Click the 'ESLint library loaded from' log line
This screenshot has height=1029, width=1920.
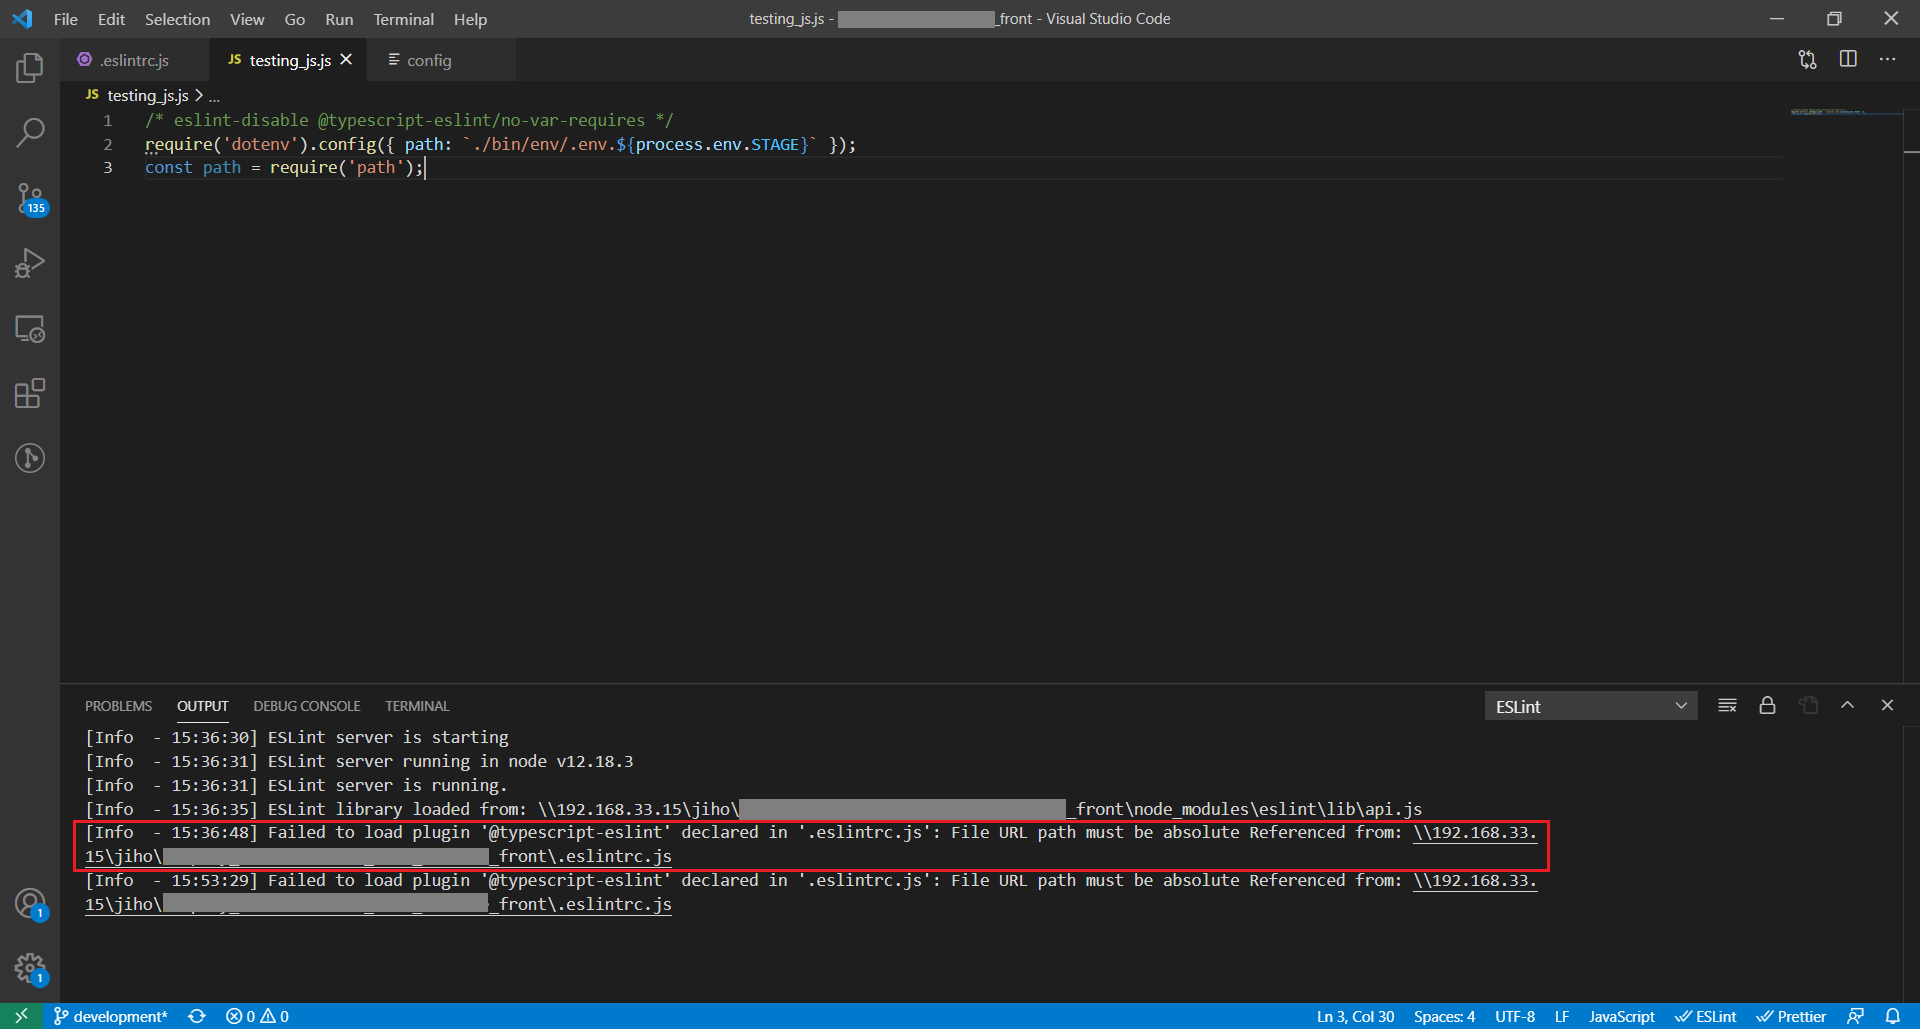[753, 809]
